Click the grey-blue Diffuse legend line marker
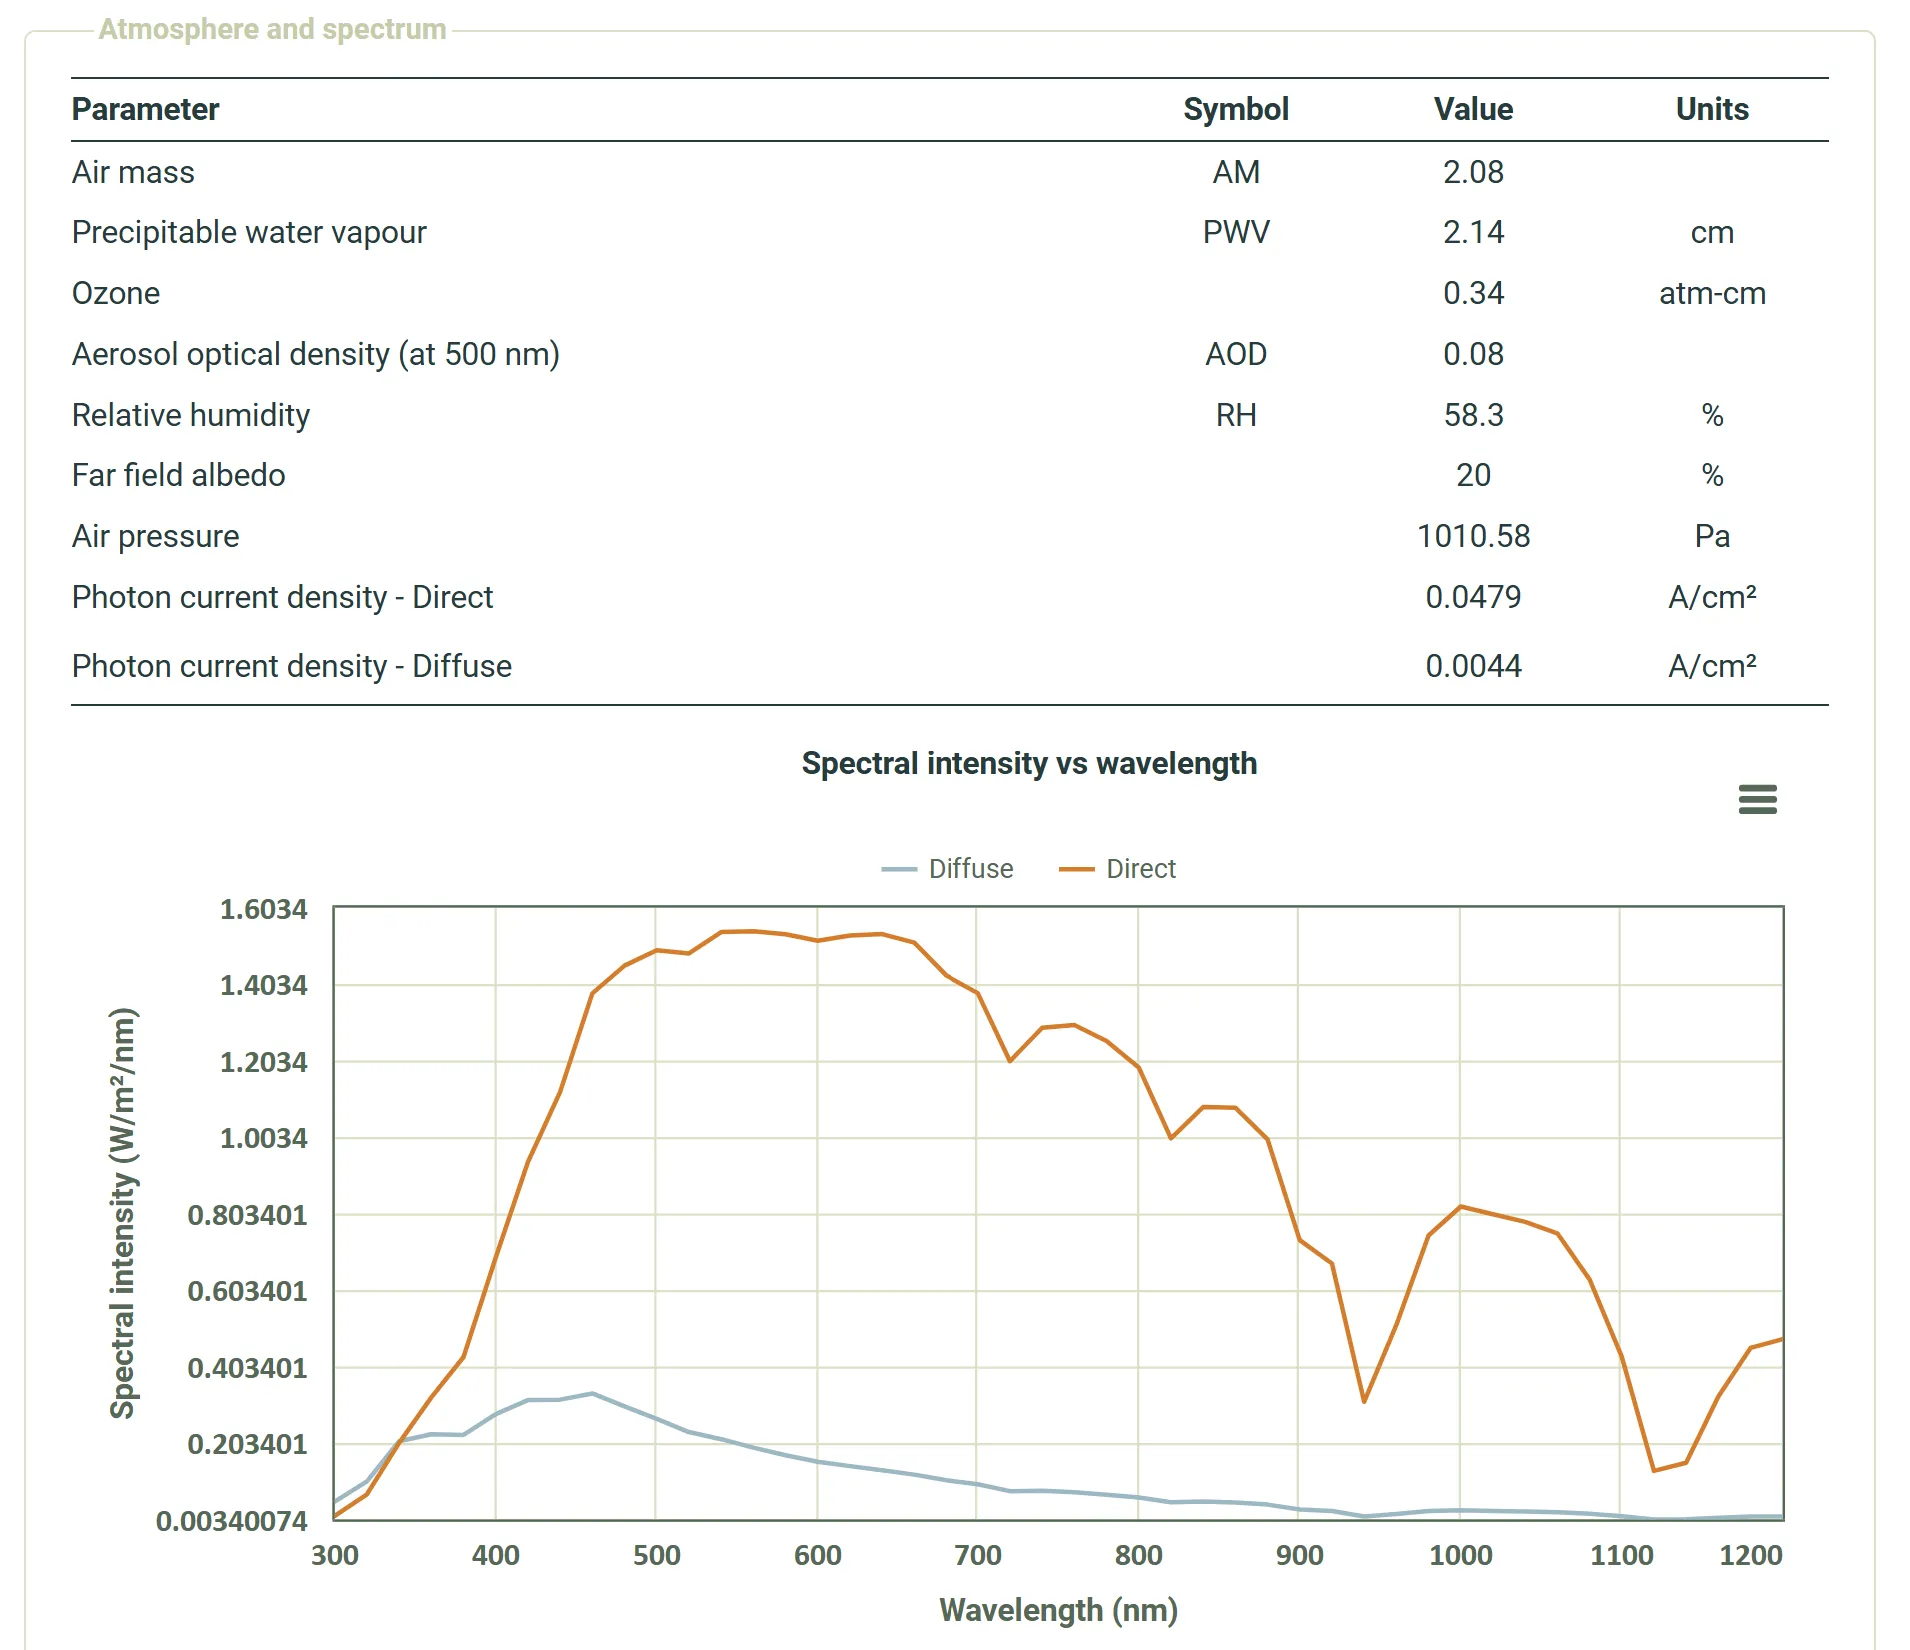This screenshot has height=1650, width=1910. (898, 869)
